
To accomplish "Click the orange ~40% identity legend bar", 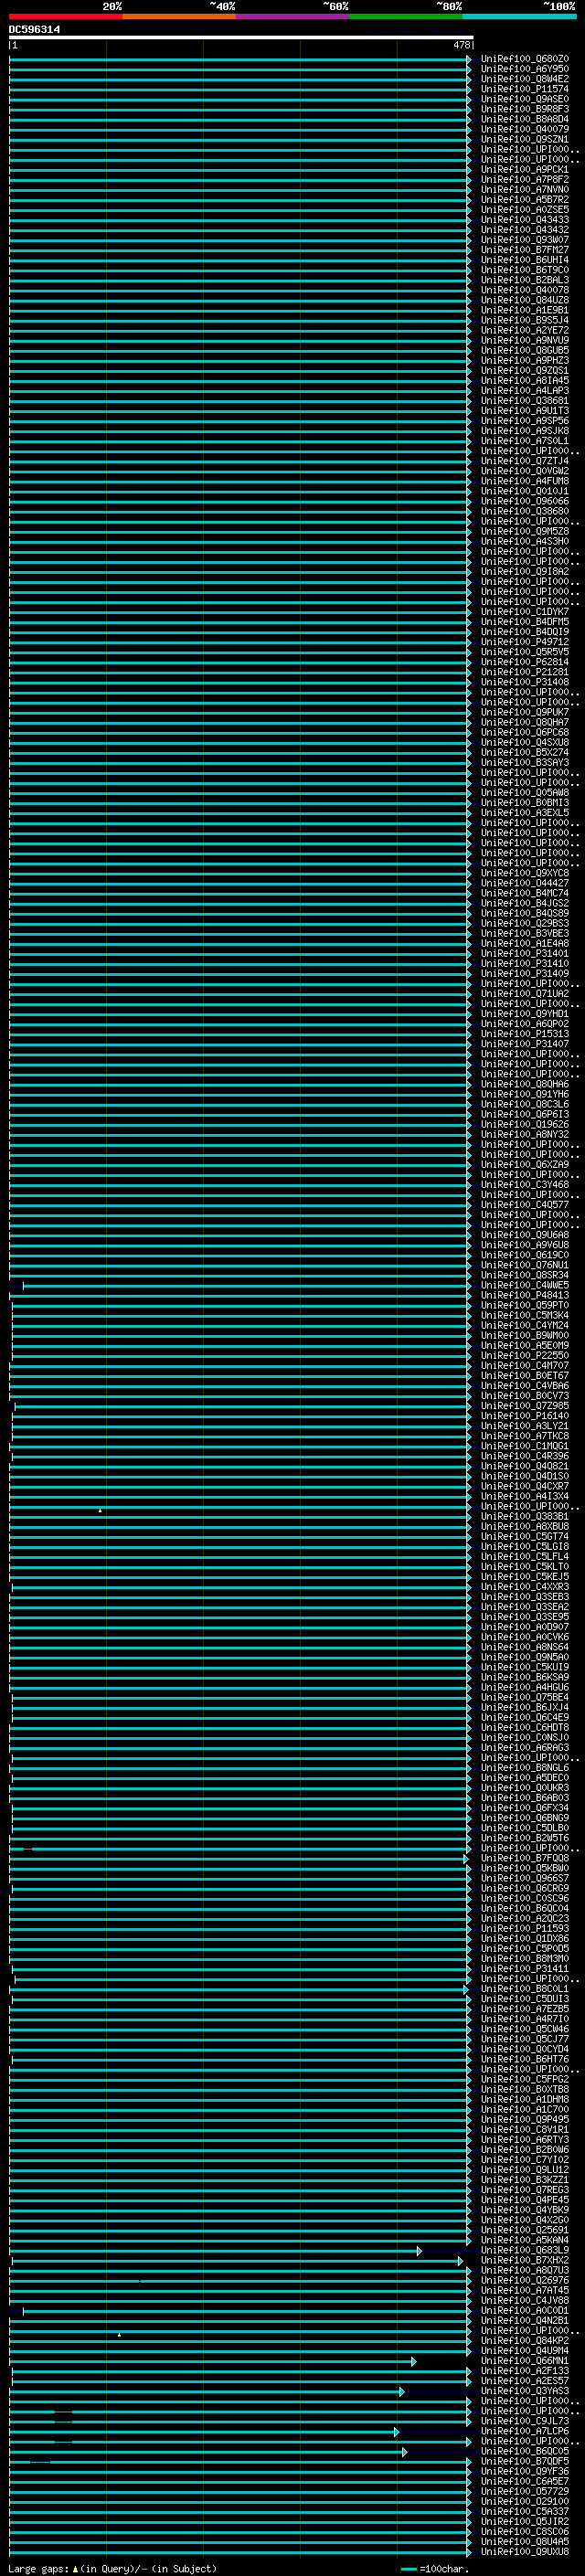I will pos(179,16).
